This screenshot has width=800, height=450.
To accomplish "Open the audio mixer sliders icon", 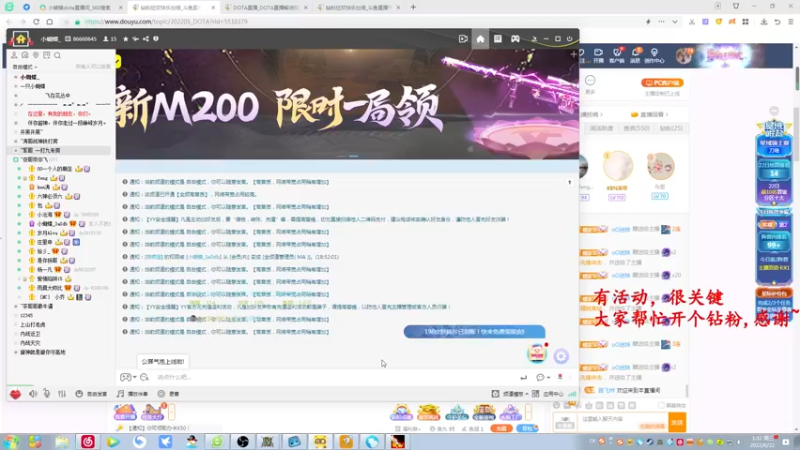I will (x=62, y=394).
